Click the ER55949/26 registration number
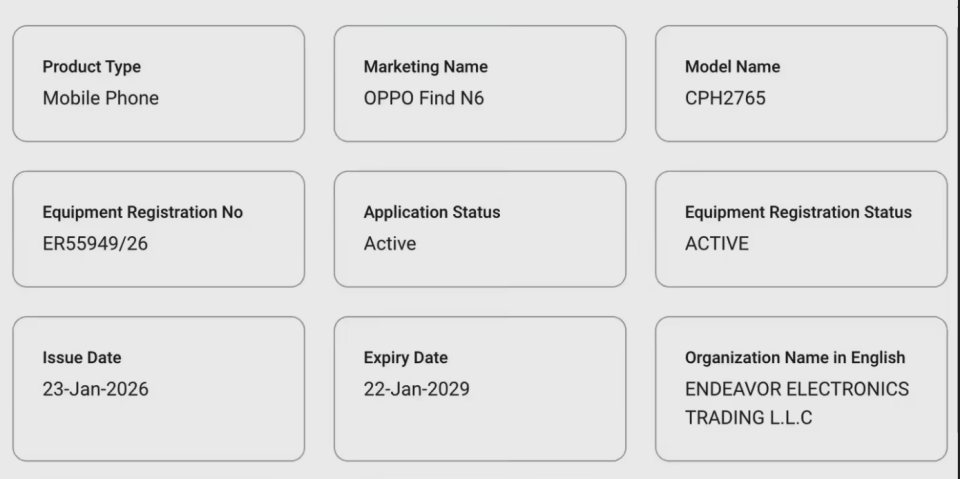This screenshot has height=479, width=960. tap(95, 243)
